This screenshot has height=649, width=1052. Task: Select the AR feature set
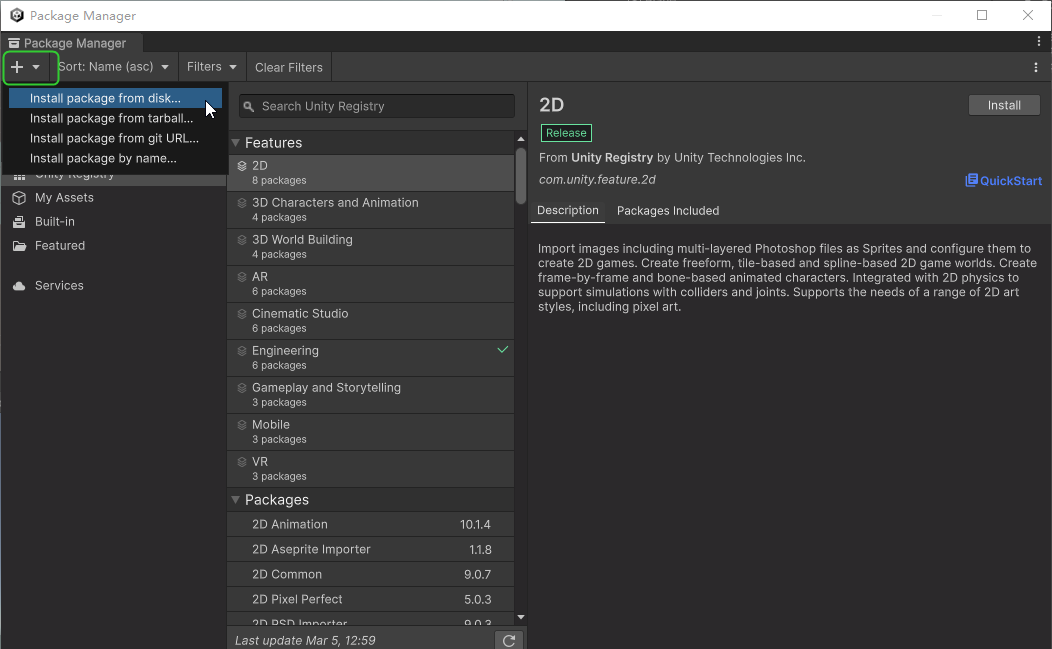pyautogui.click(x=371, y=284)
